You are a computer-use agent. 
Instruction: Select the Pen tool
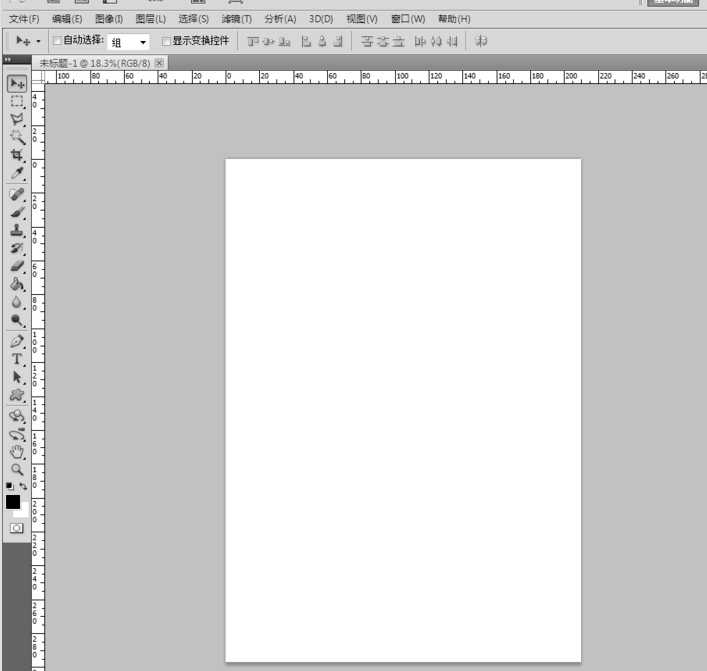[17, 341]
